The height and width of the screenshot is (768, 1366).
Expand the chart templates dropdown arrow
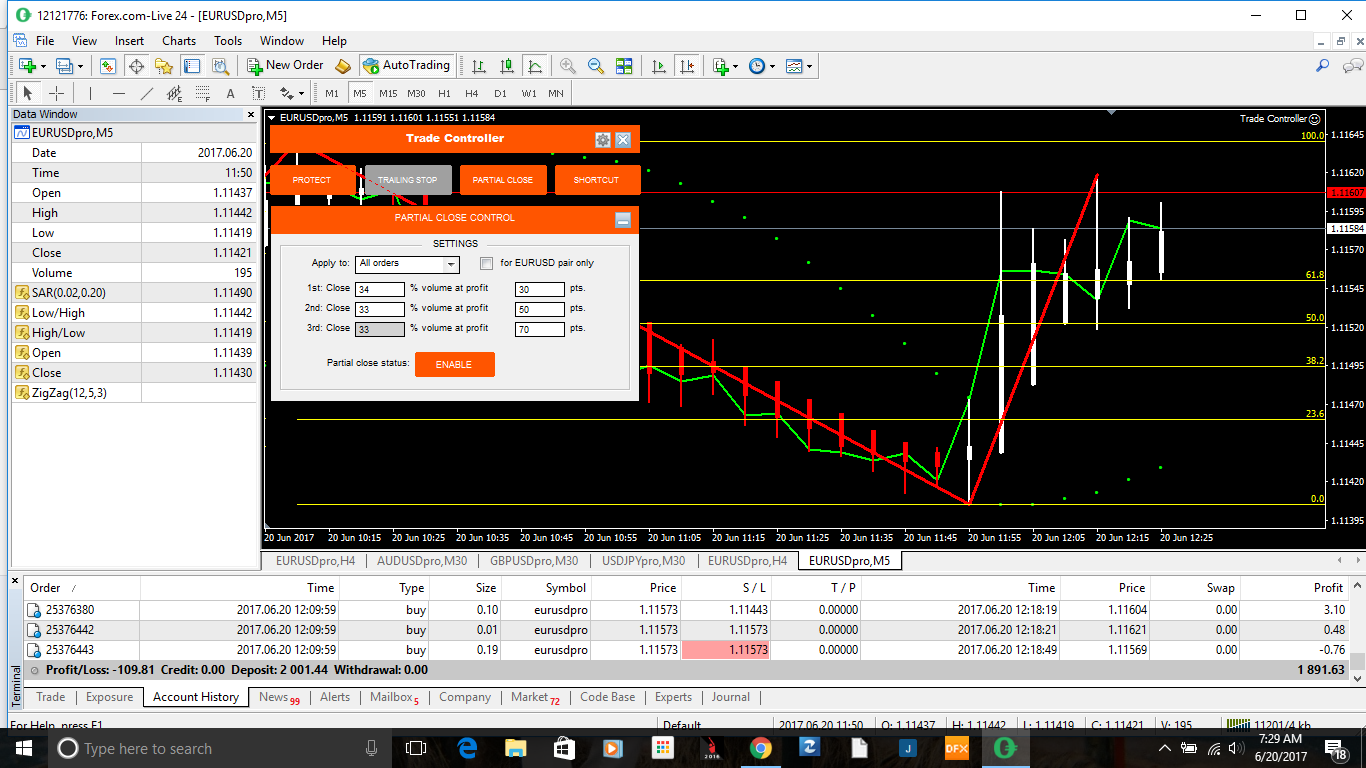(810, 67)
